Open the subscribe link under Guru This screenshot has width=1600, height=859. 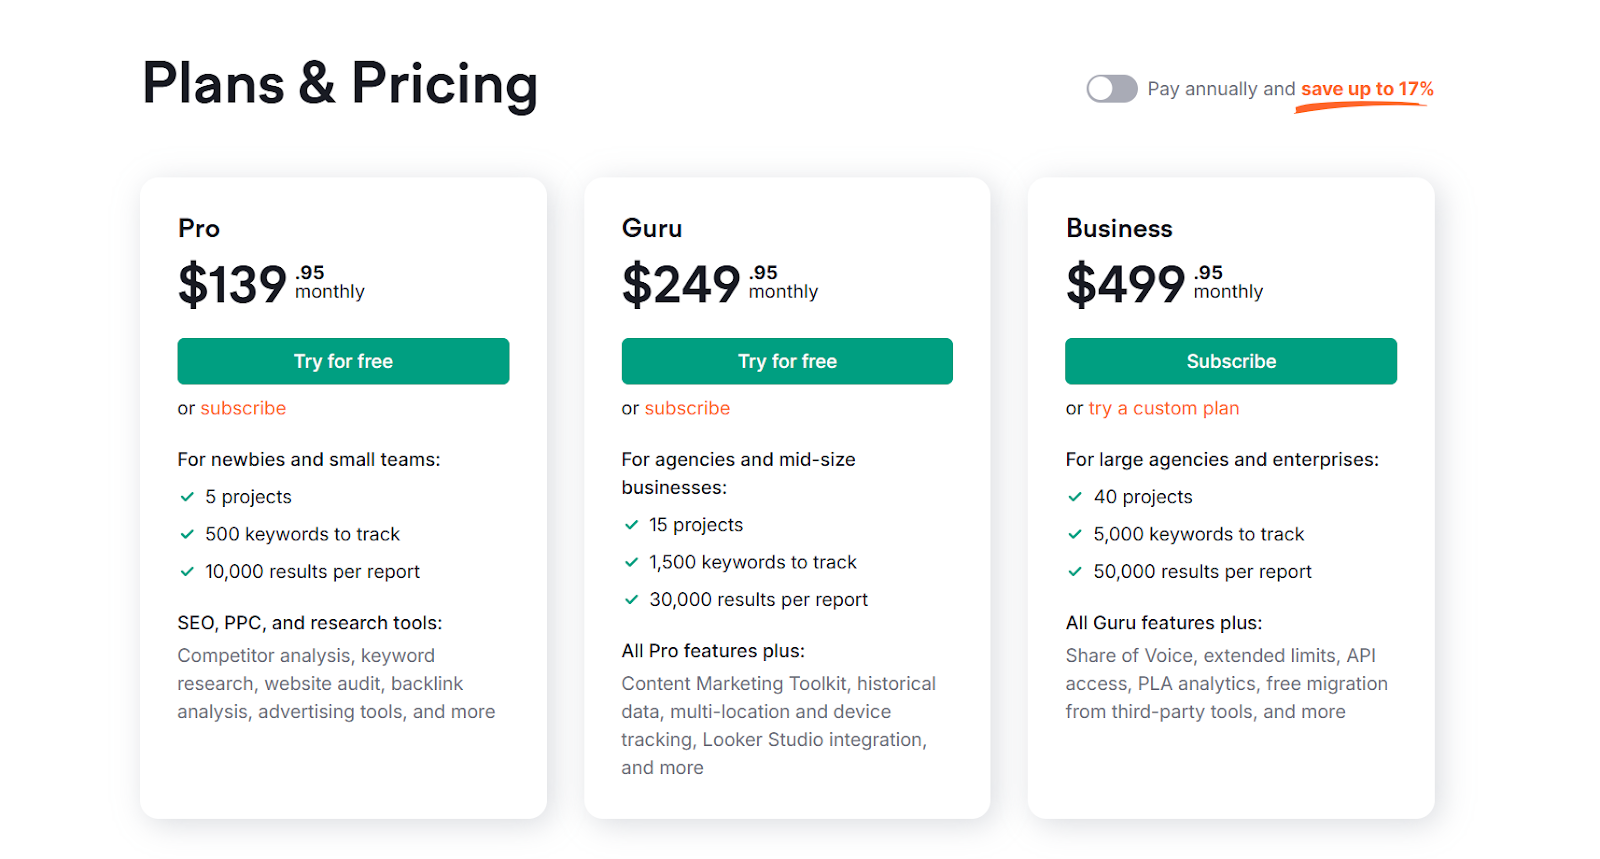pos(687,408)
